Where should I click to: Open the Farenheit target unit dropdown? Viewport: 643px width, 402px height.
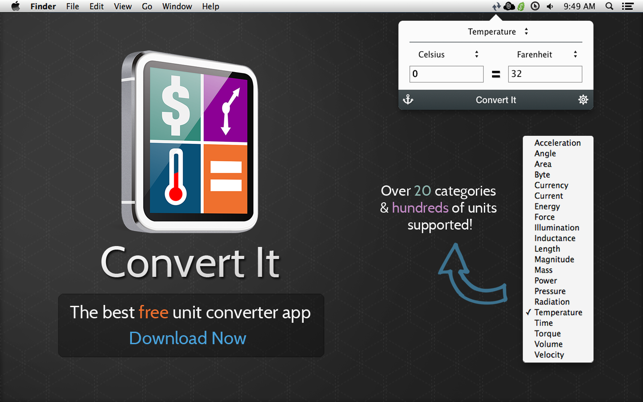pyautogui.click(x=545, y=54)
